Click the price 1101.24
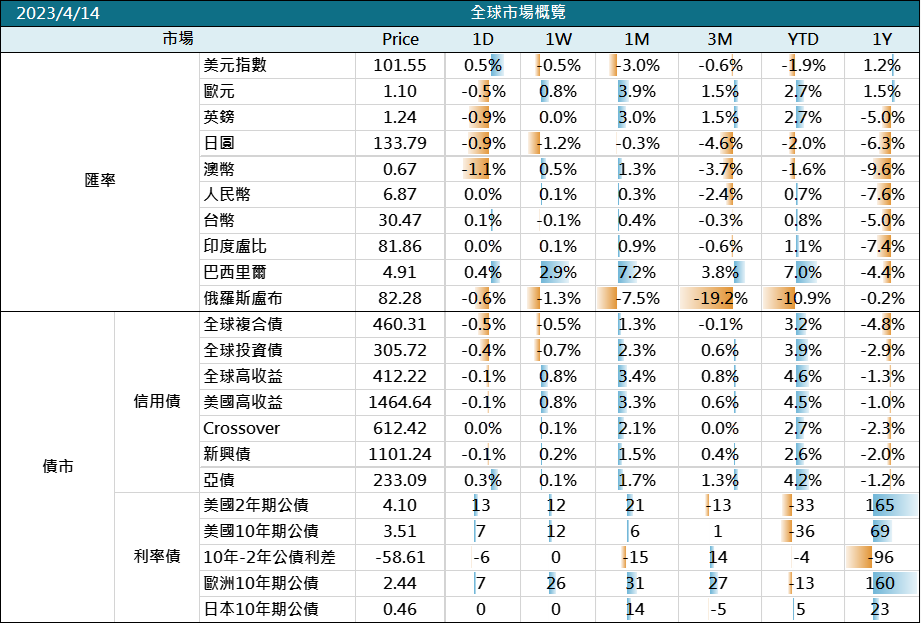921x624 pixels. [x=400, y=454]
